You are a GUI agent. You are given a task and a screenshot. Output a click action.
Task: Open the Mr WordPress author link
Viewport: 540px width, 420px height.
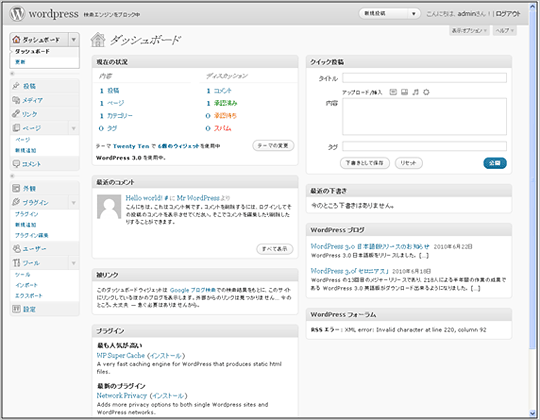(x=198, y=198)
